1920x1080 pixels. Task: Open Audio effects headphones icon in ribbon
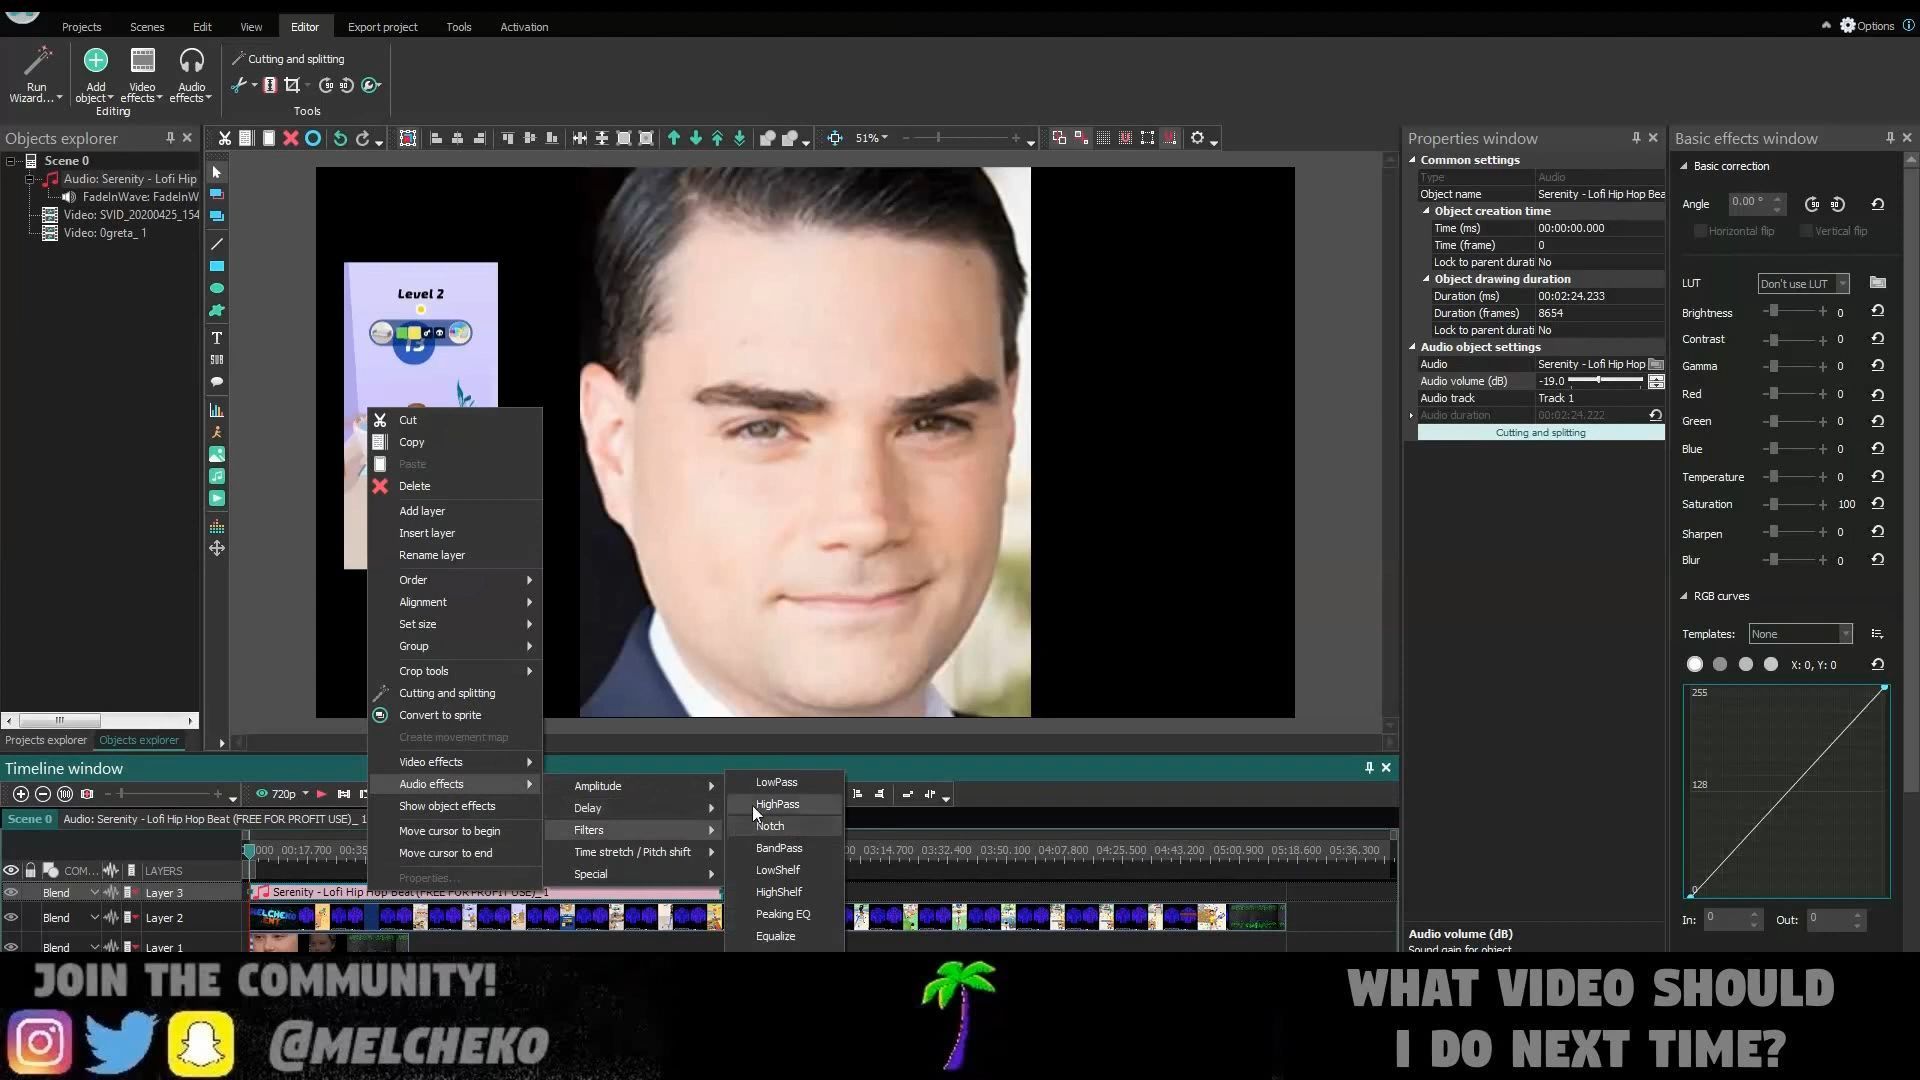click(191, 75)
